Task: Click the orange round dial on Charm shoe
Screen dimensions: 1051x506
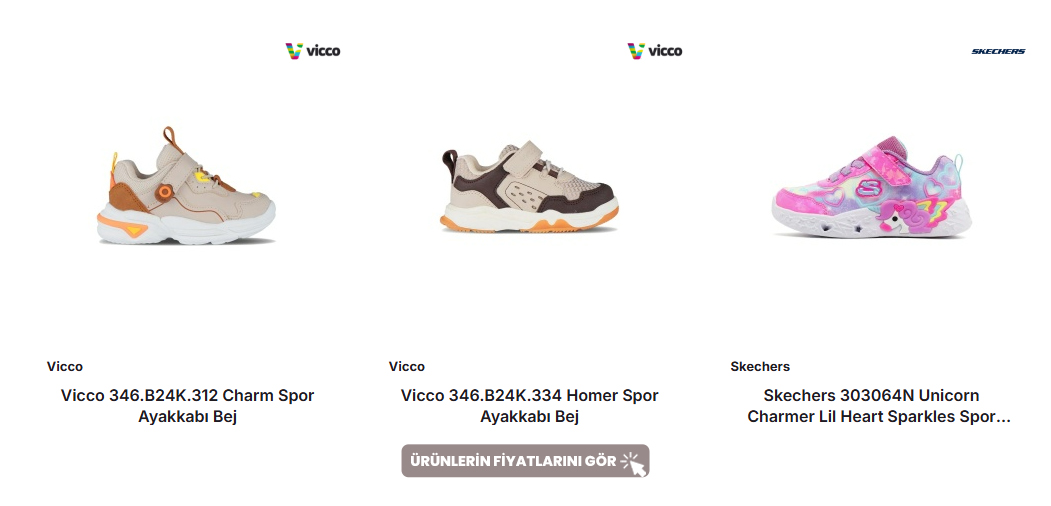Action: coord(164,192)
